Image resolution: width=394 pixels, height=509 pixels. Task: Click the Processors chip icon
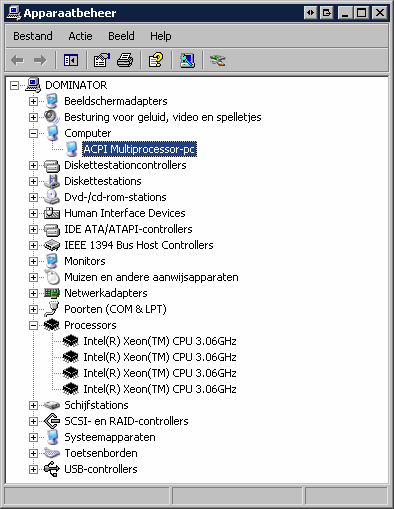tap(52, 325)
